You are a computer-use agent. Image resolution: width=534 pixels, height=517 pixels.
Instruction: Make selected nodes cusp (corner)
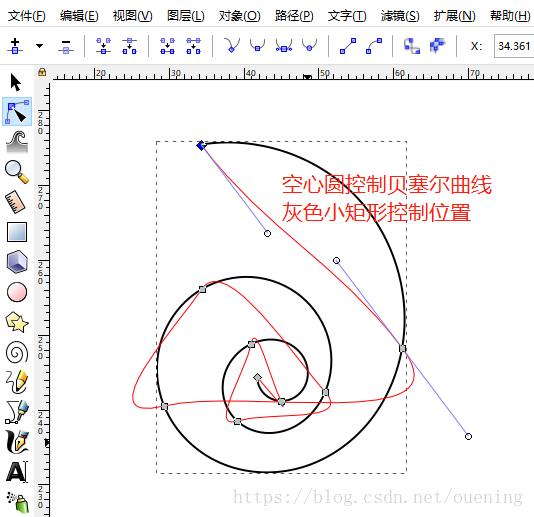coord(232,45)
